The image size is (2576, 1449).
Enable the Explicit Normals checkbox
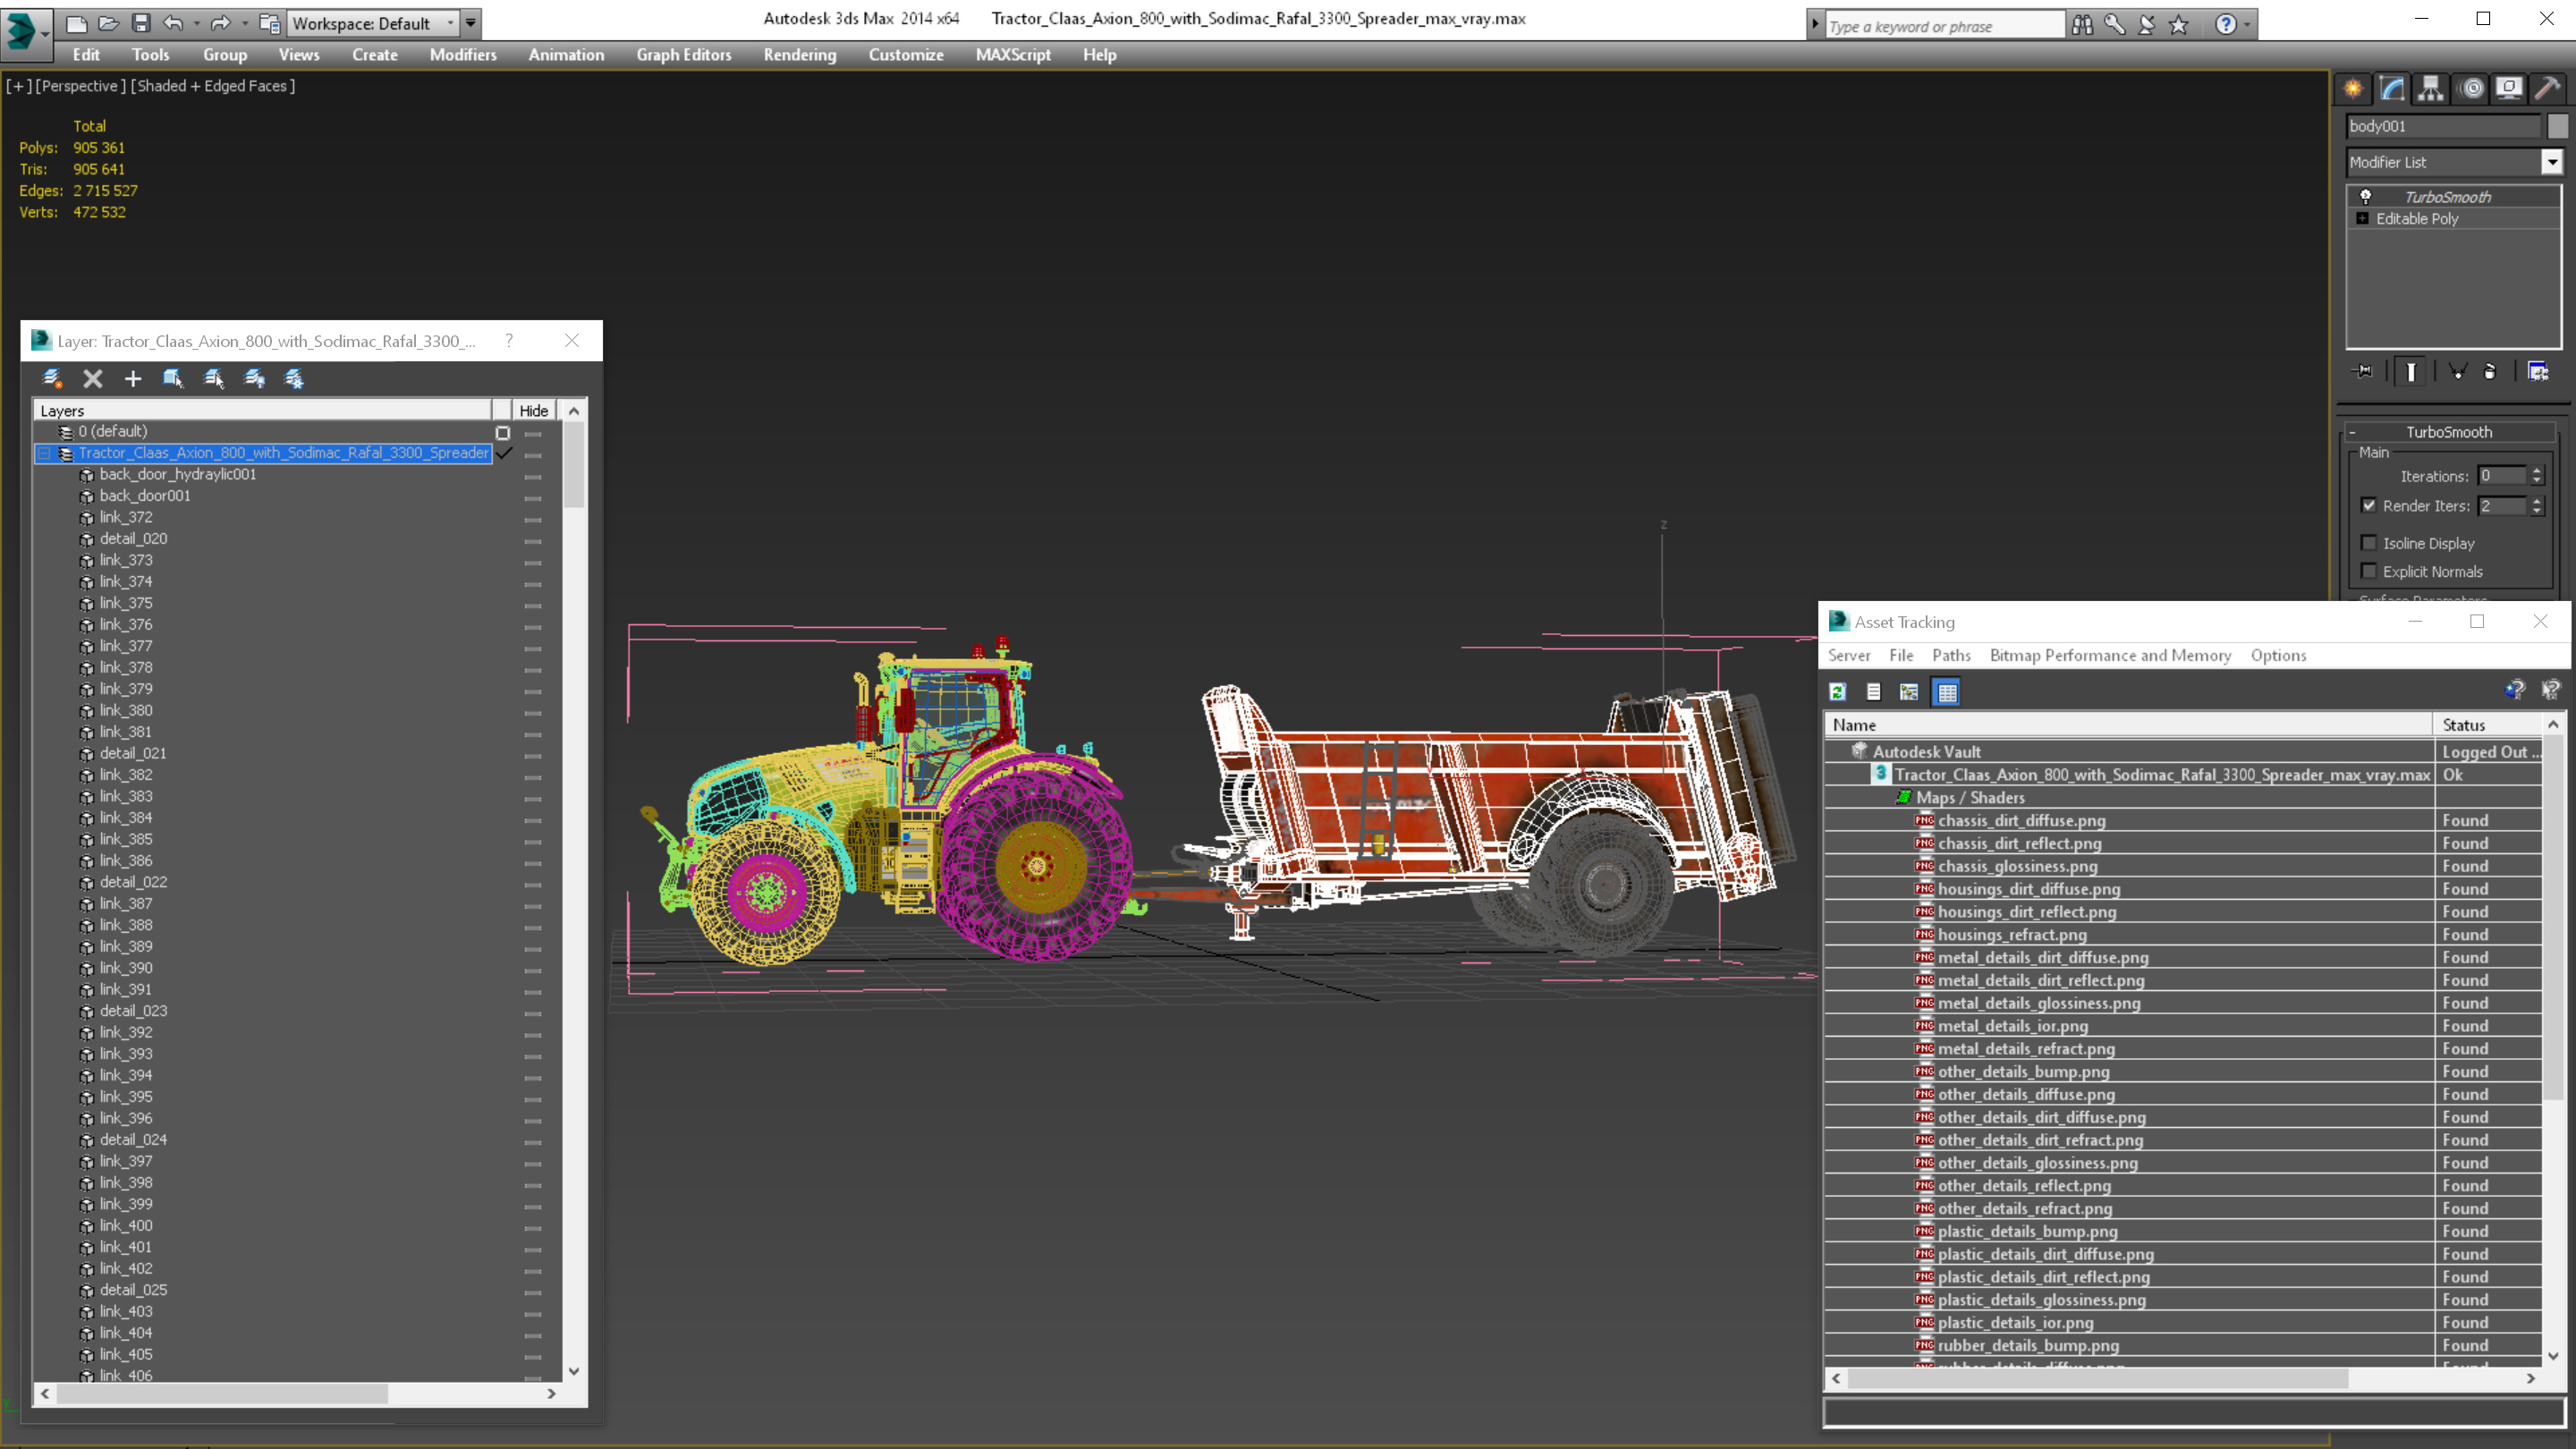[2369, 571]
